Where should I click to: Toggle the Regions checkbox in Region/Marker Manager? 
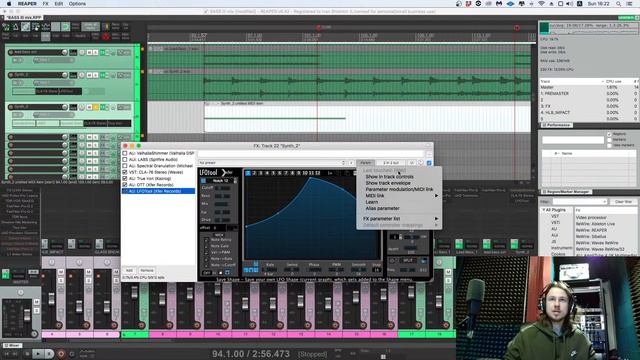click(609, 134)
